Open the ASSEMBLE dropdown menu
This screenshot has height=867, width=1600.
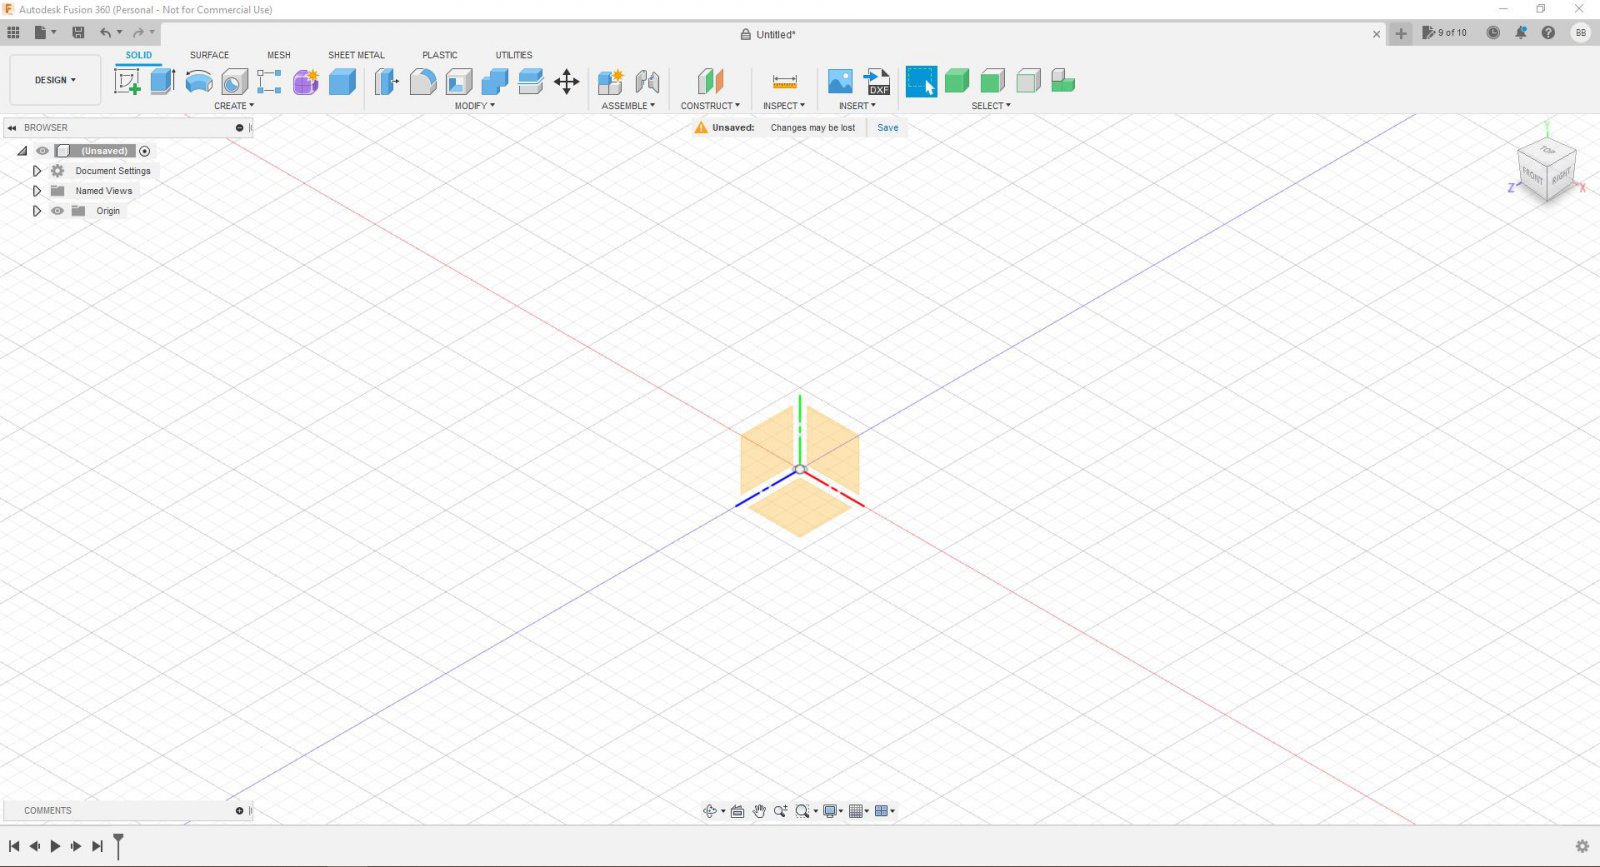click(628, 106)
